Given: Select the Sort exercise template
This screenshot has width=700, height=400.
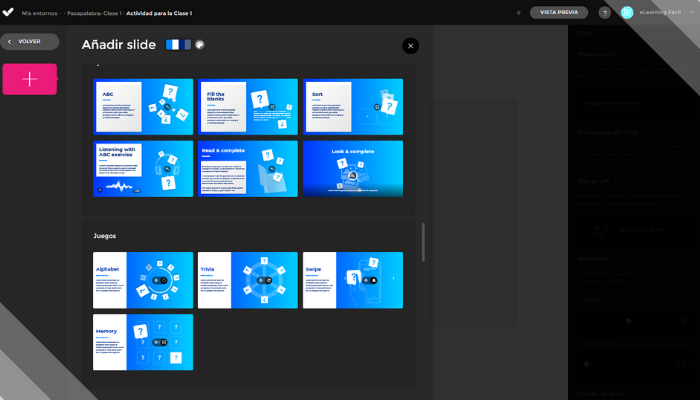Looking at the screenshot, I should pos(353,107).
